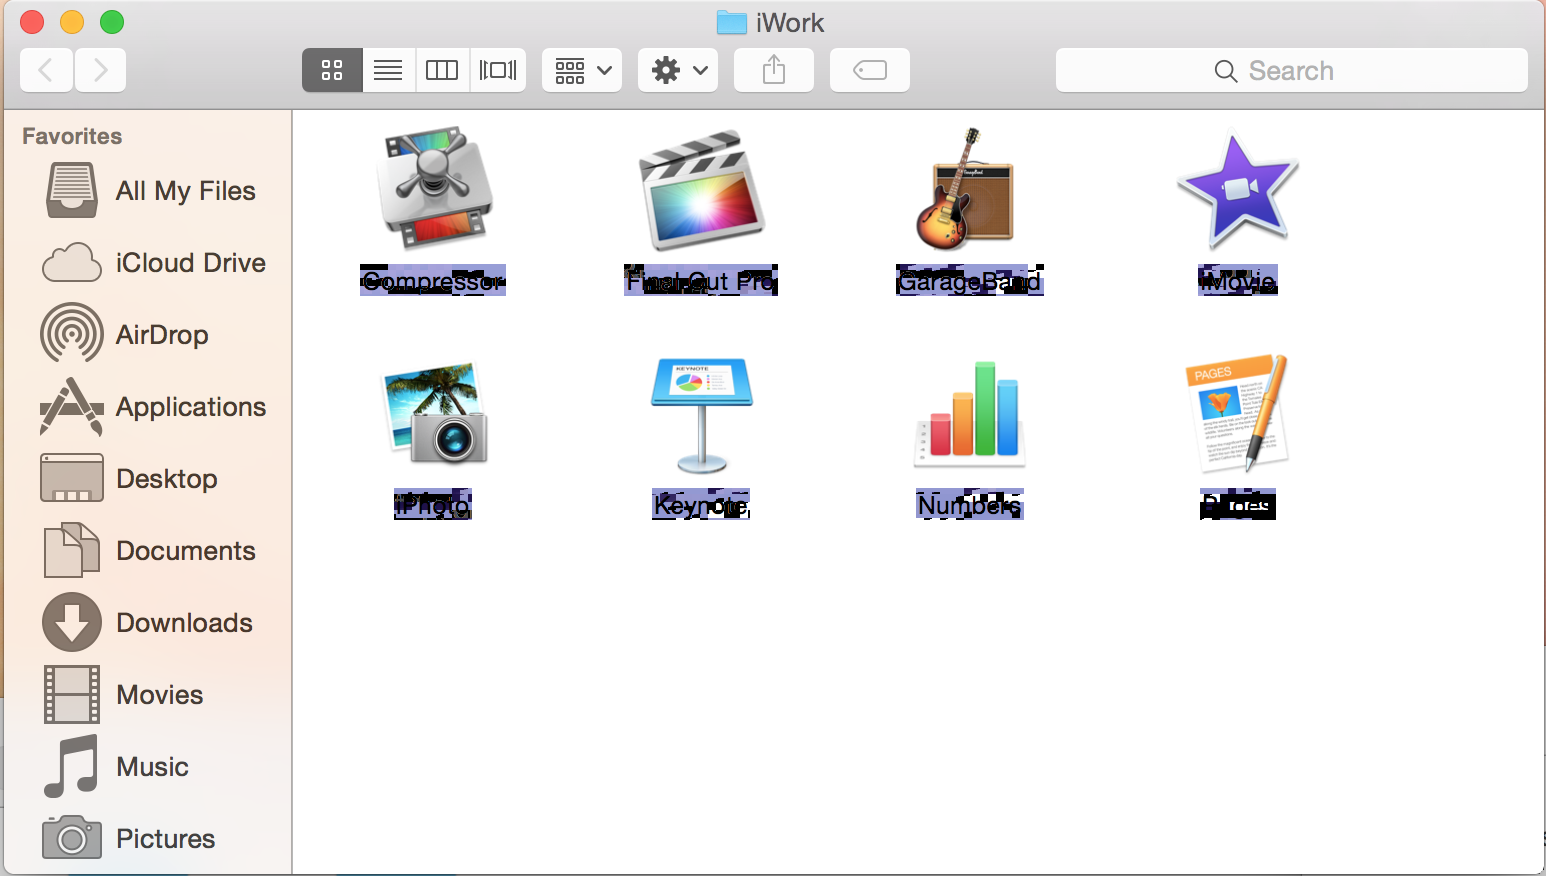The height and width of the screenshot is (876, 1546).
Task: Click the Favorites sidebar heading
Action: (x=72, y=136)
